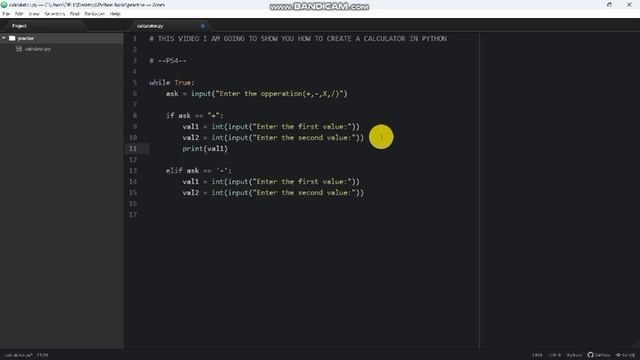
Task: Click the GitHub octocat icon
Action: coord(591,355)
